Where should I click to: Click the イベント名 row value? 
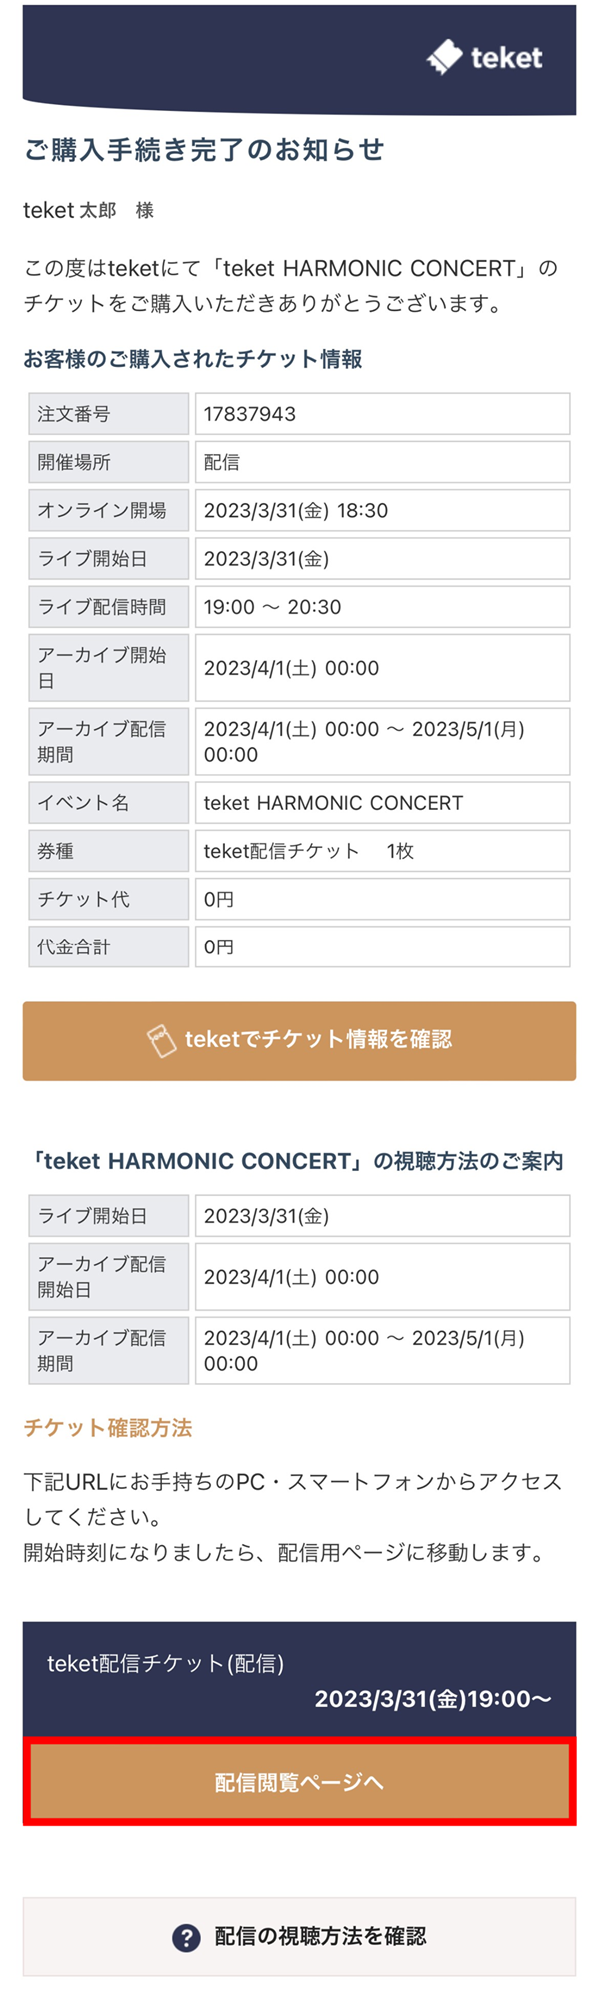331,802
